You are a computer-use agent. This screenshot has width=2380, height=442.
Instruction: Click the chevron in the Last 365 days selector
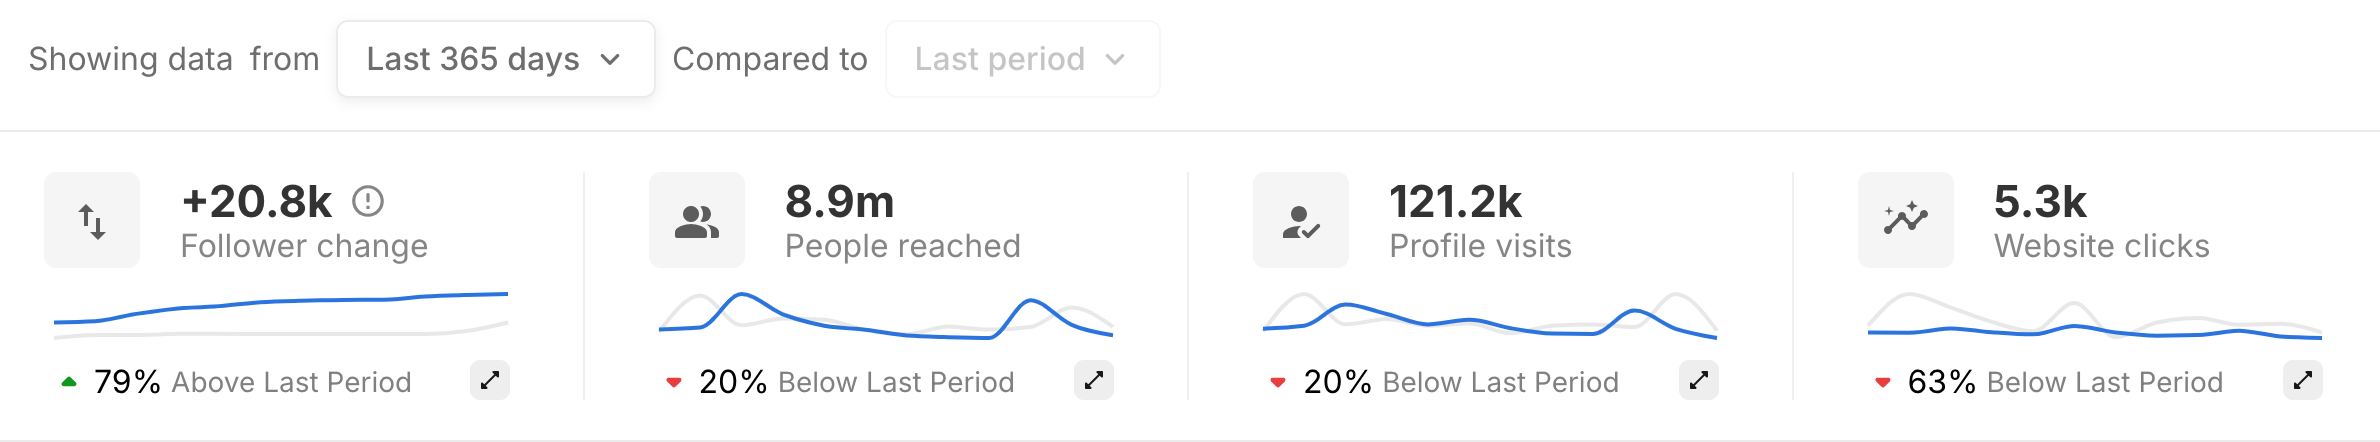pyautogui.click(x=610, y=60)
